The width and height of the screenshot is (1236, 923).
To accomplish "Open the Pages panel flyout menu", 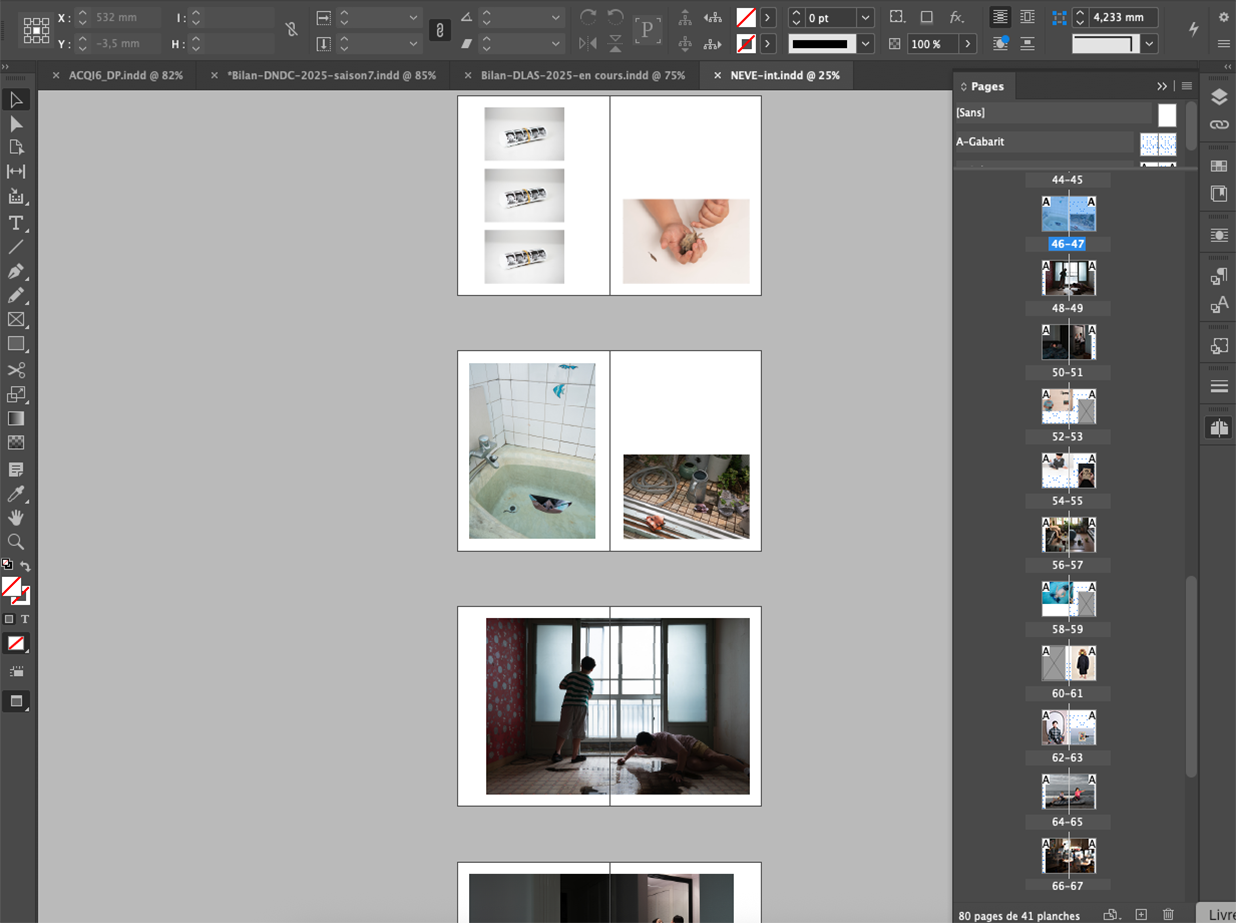I will 1186,86.
